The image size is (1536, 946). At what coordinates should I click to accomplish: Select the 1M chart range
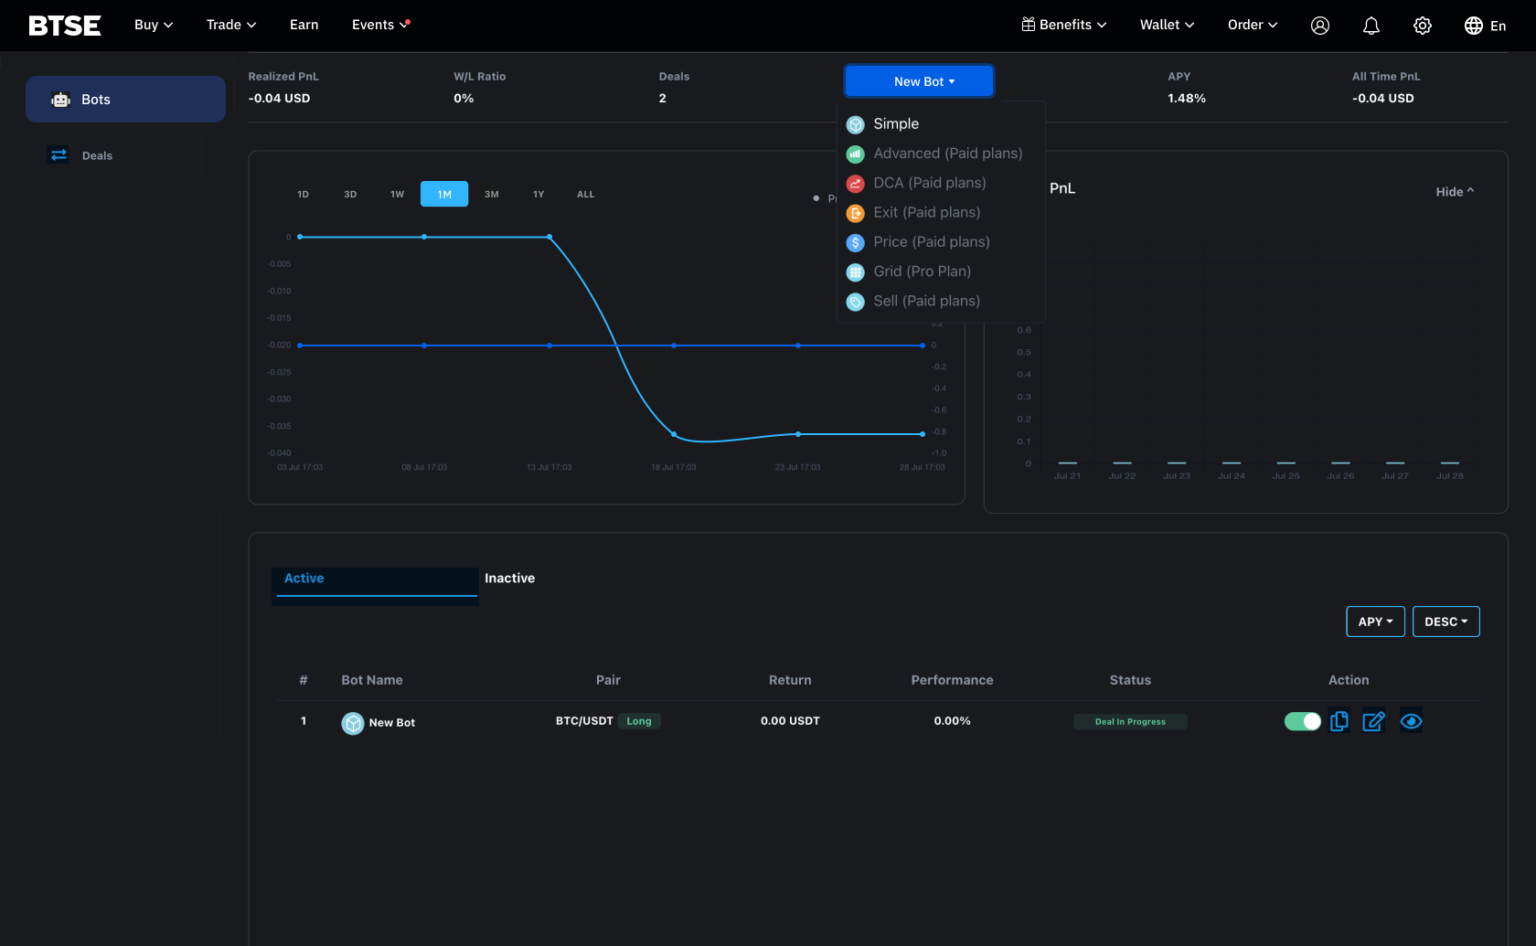(444, 194)
